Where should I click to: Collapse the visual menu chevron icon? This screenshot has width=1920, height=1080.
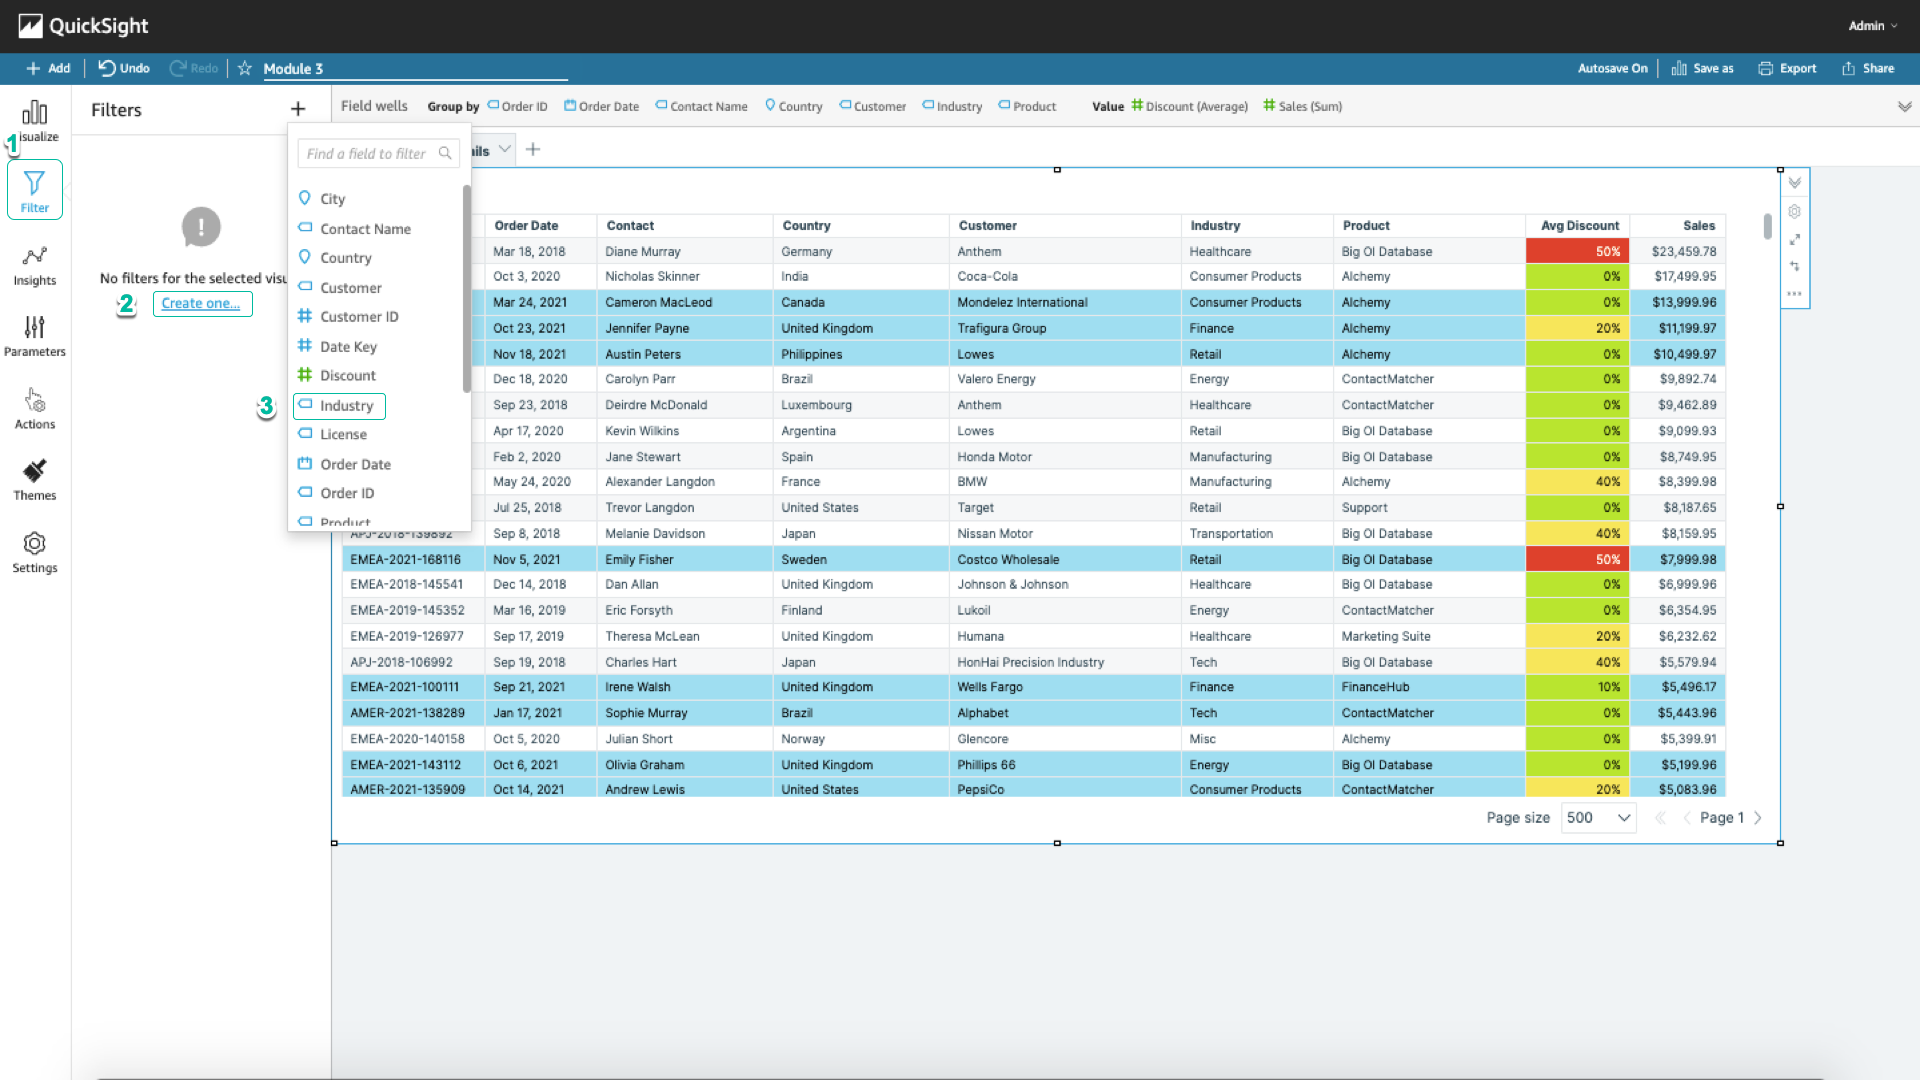[x=1795, y=183]
